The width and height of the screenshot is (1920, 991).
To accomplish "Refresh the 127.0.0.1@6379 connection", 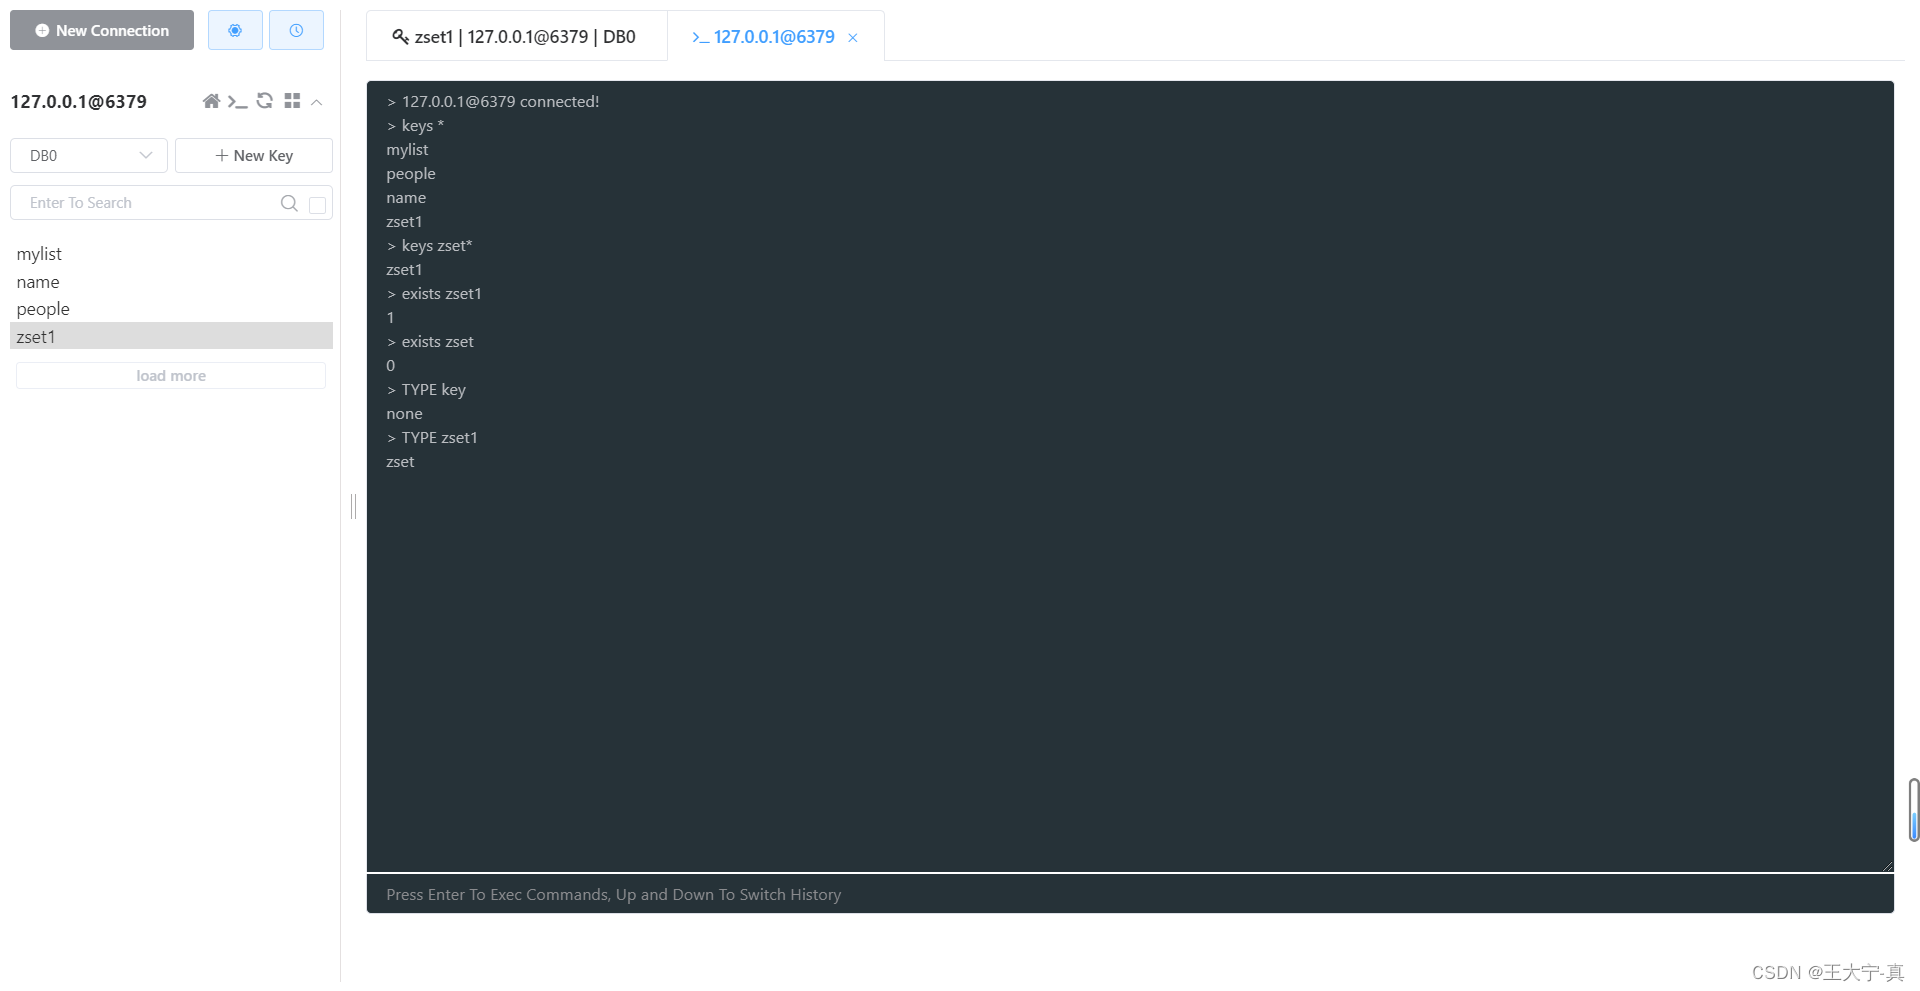I will (265, 101).
